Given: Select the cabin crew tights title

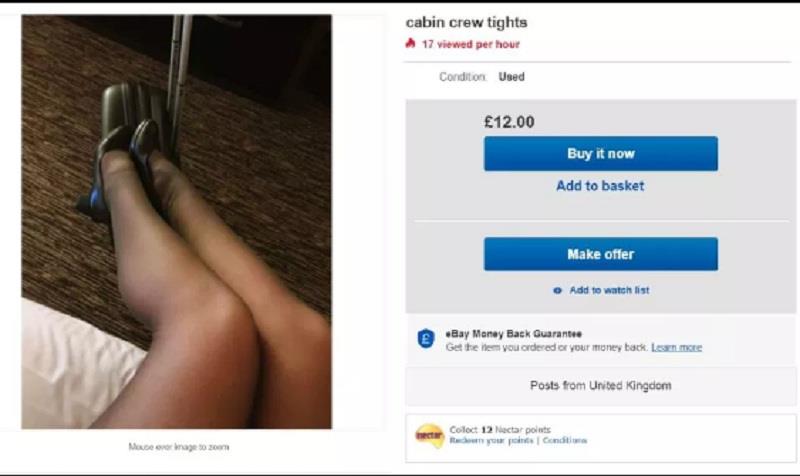Looking at the screenshot, I should coord(466,22).
